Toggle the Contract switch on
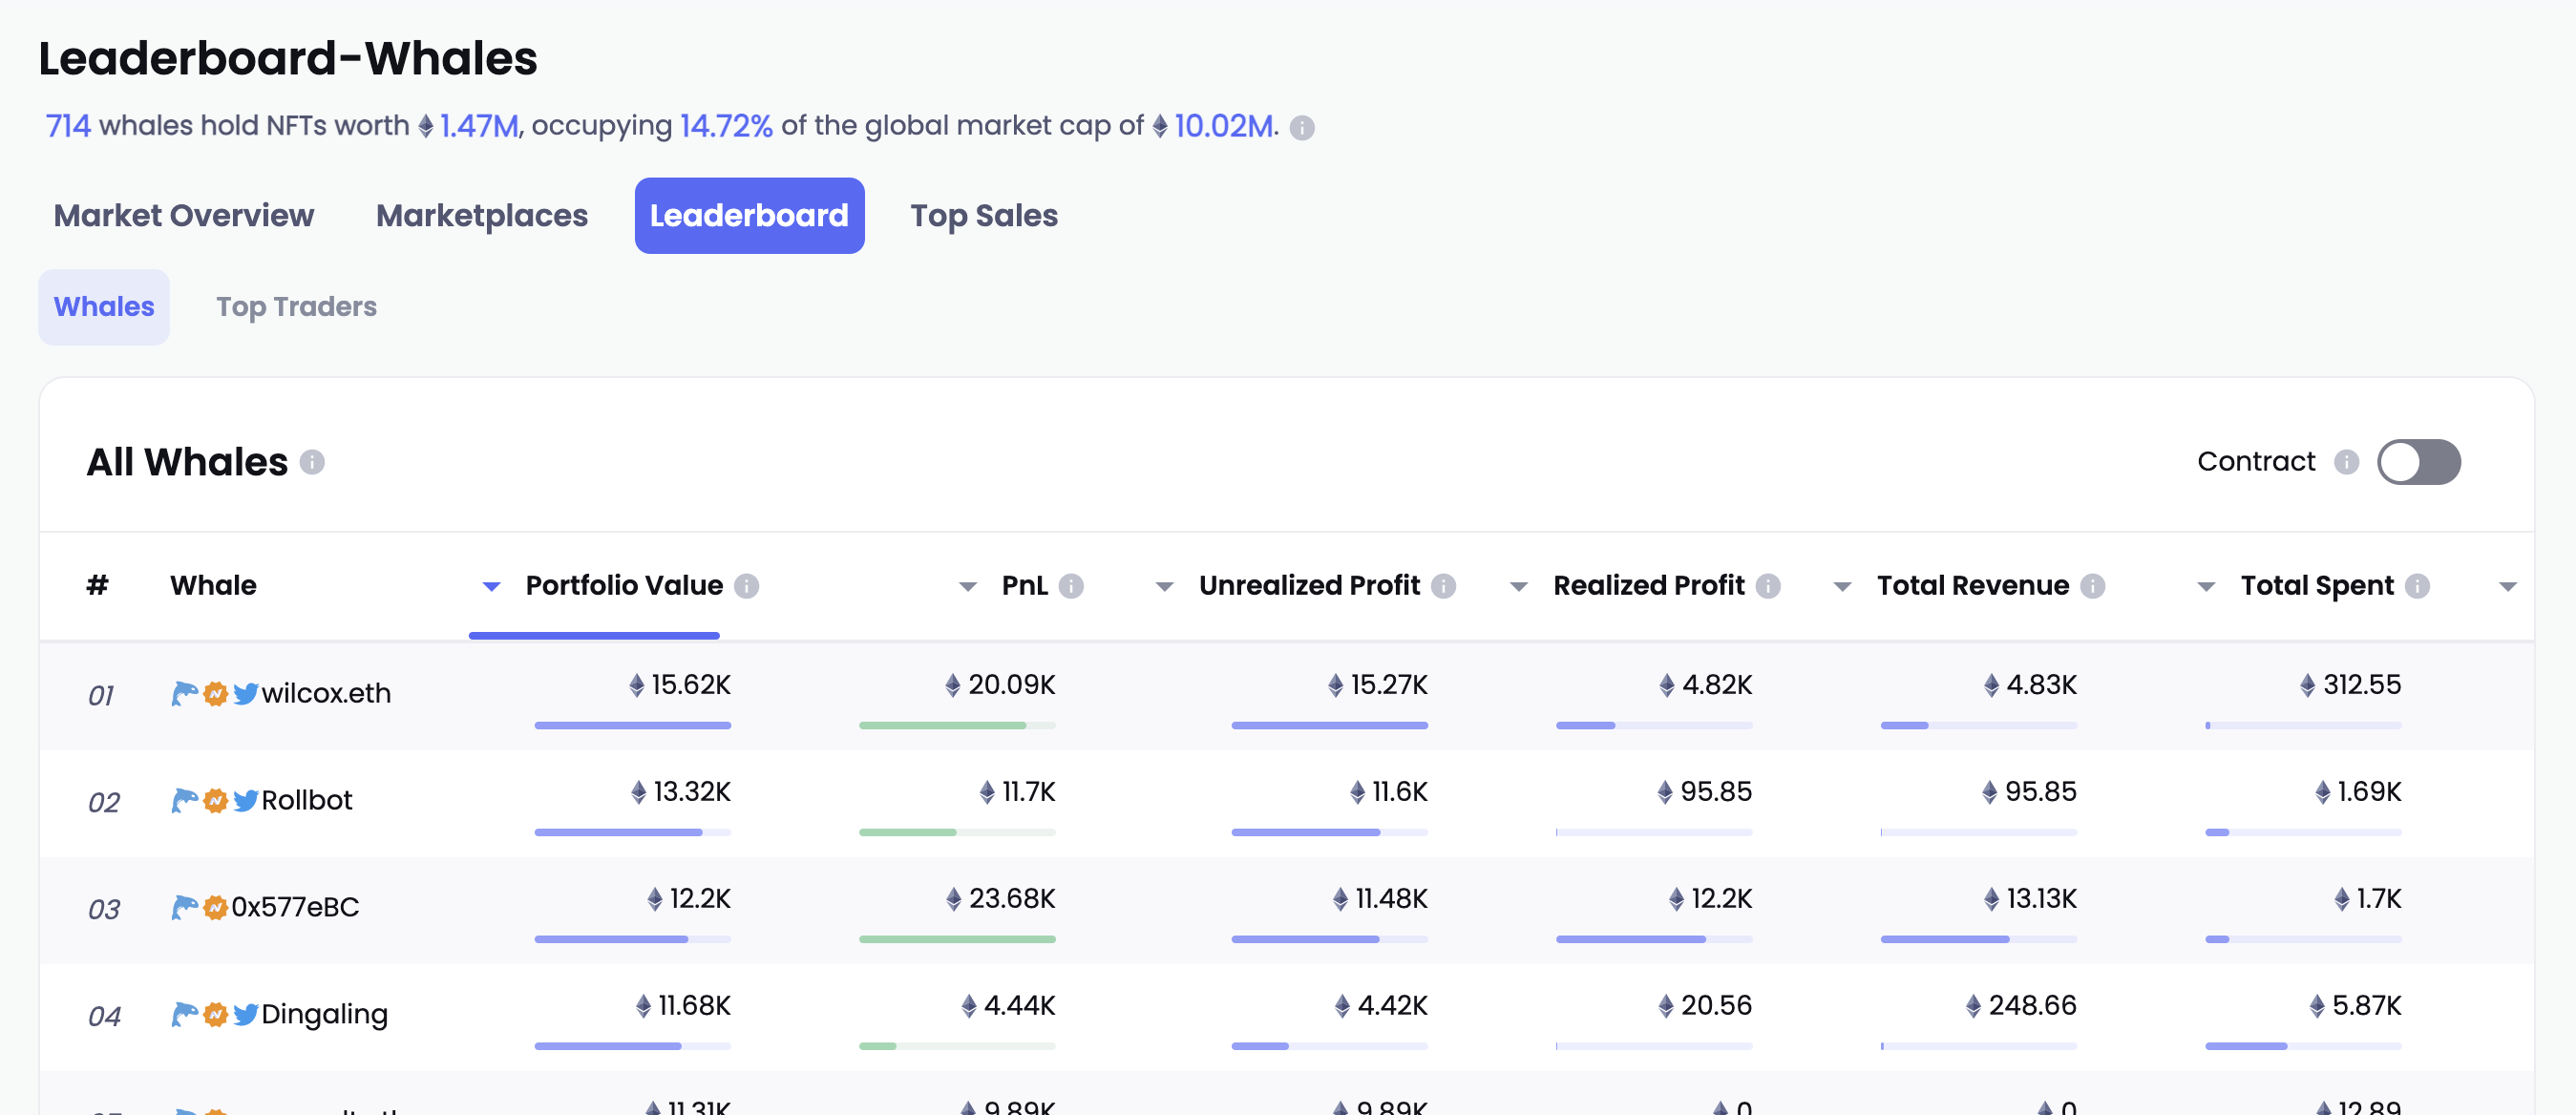 pos(2418,462)
